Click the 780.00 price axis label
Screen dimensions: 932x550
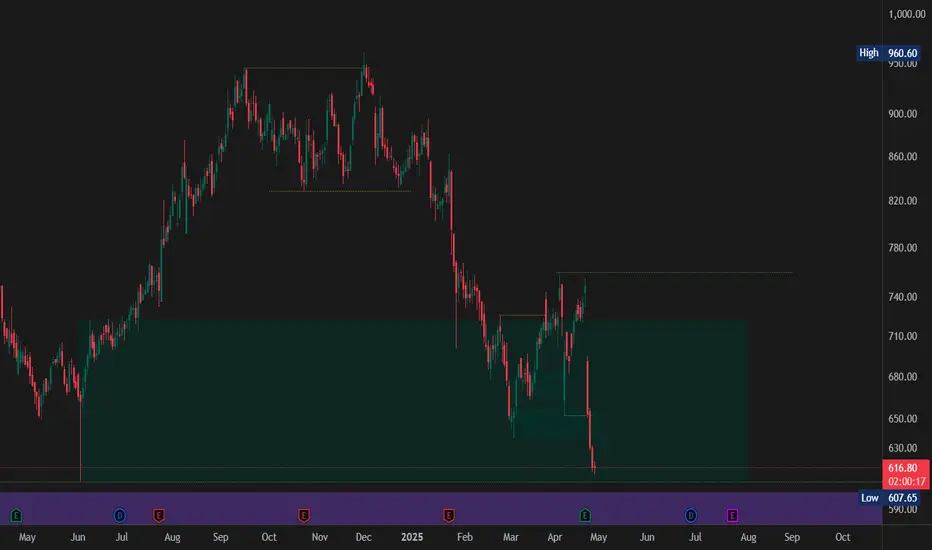pos(902,247)
